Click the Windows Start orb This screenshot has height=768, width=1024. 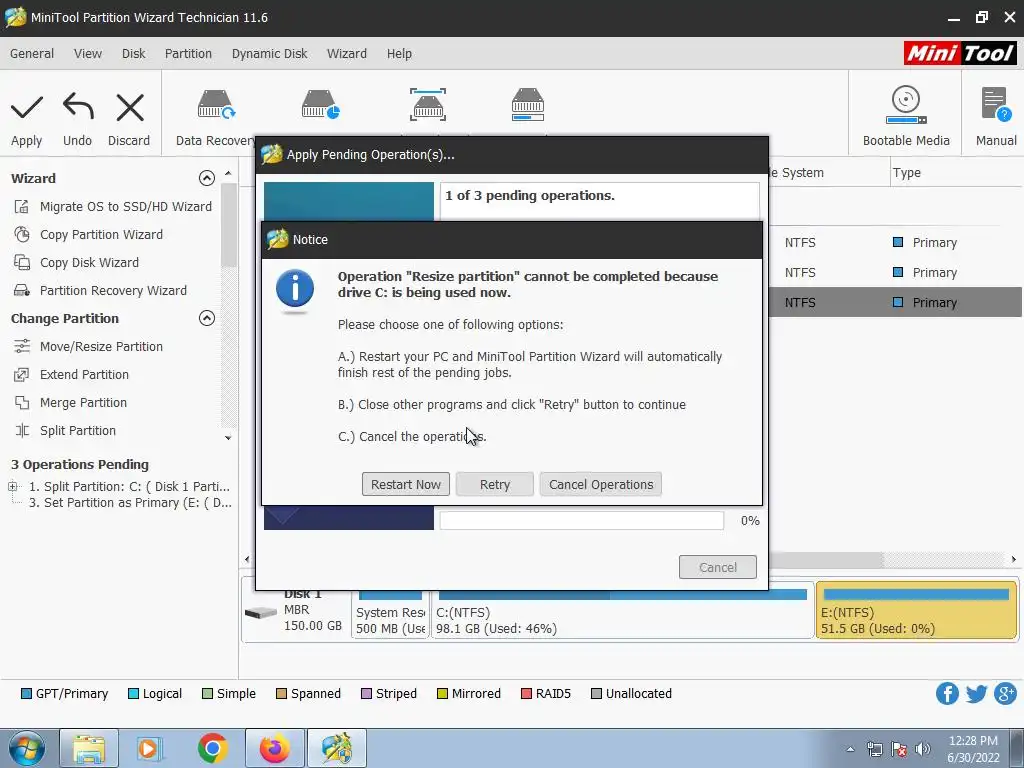[x=26, y=748]
